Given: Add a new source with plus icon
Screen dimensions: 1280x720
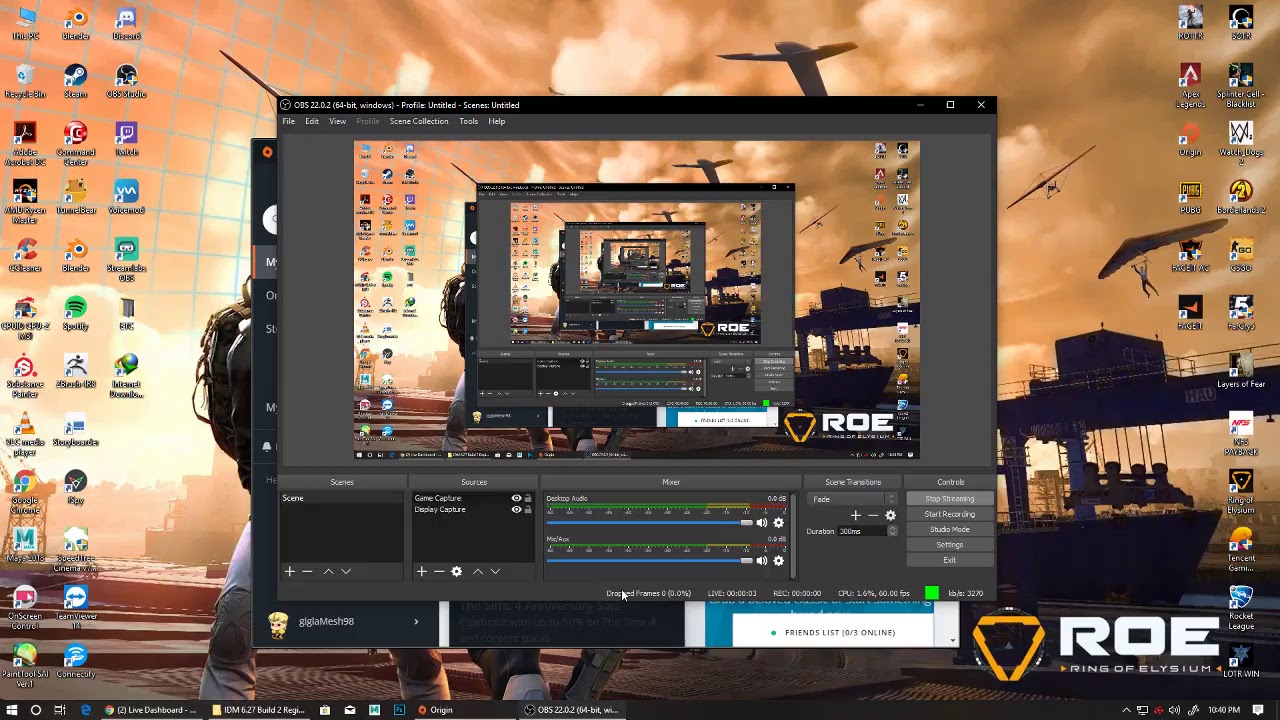Looking at the screenshot, I should (421, 571).
